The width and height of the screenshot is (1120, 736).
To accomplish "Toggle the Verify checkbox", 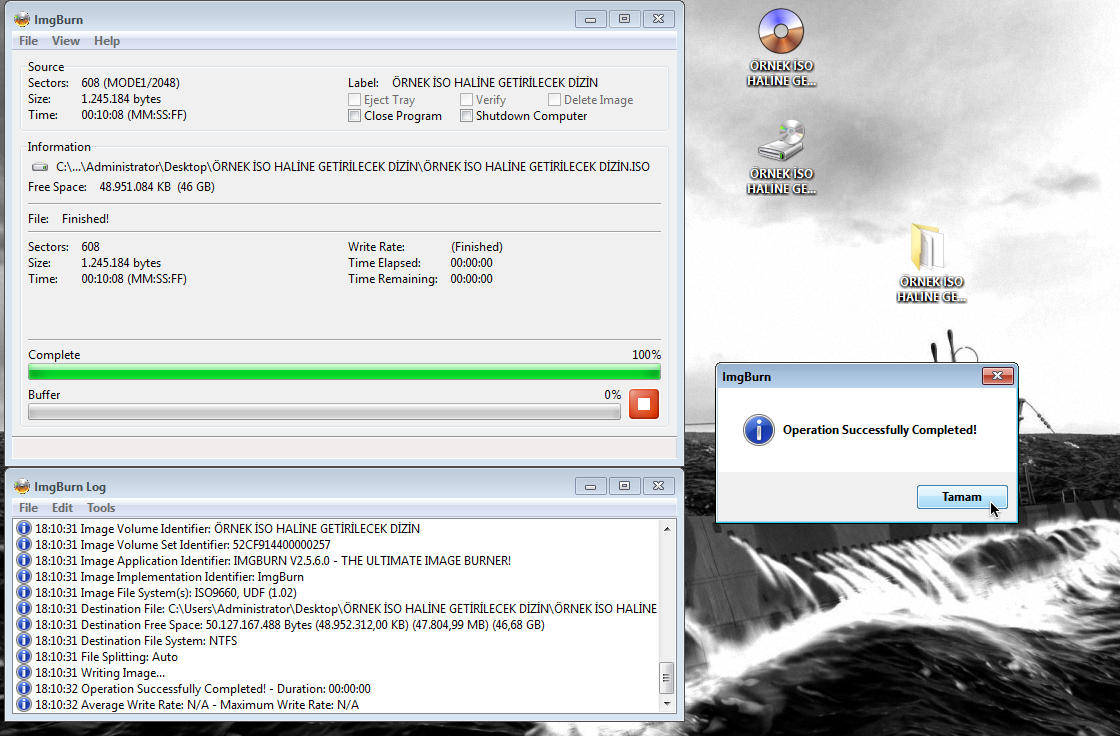I will pos(466,100).
